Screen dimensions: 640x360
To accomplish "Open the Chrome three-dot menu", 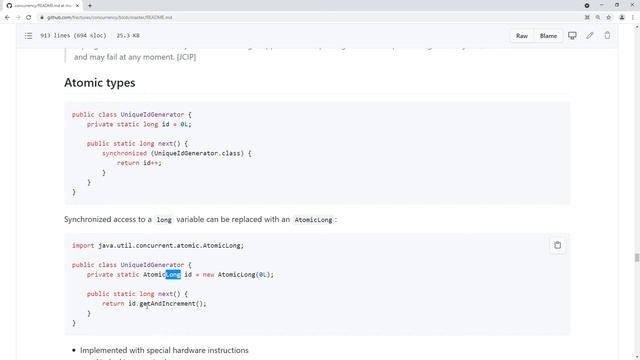I will (633, 18).
